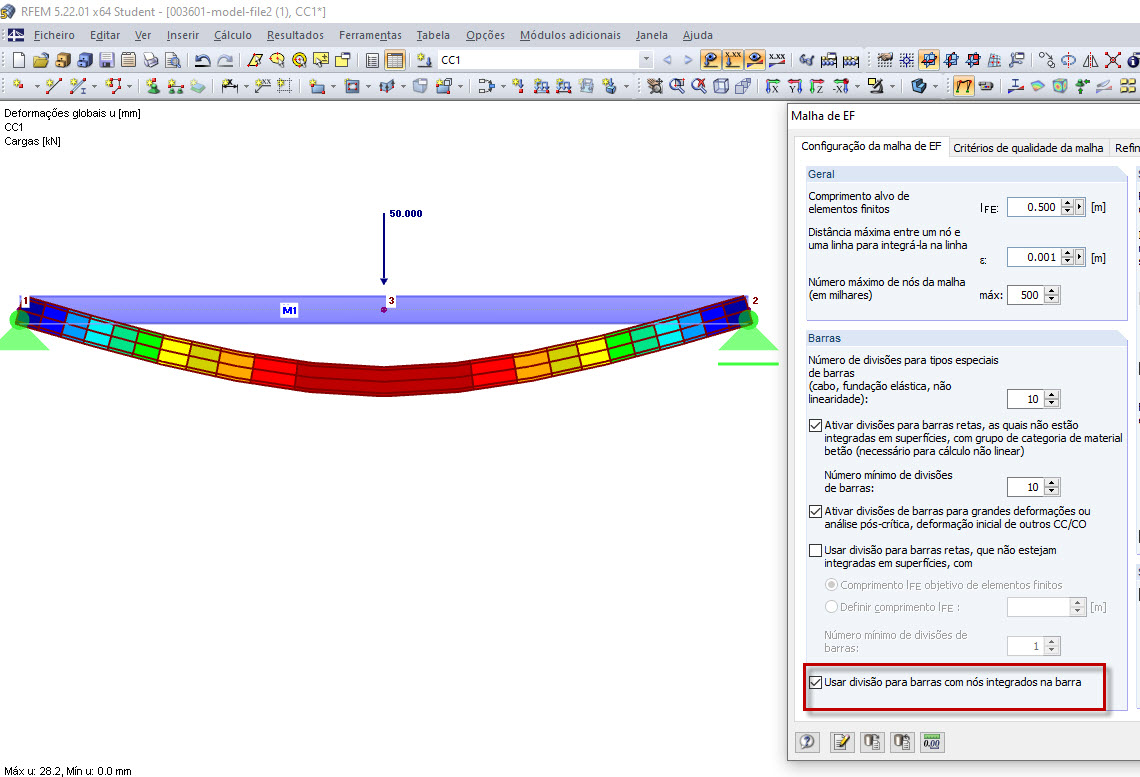Toggle the results eye display icon
The image size is (1140, 777).
(x=755, y=60)
